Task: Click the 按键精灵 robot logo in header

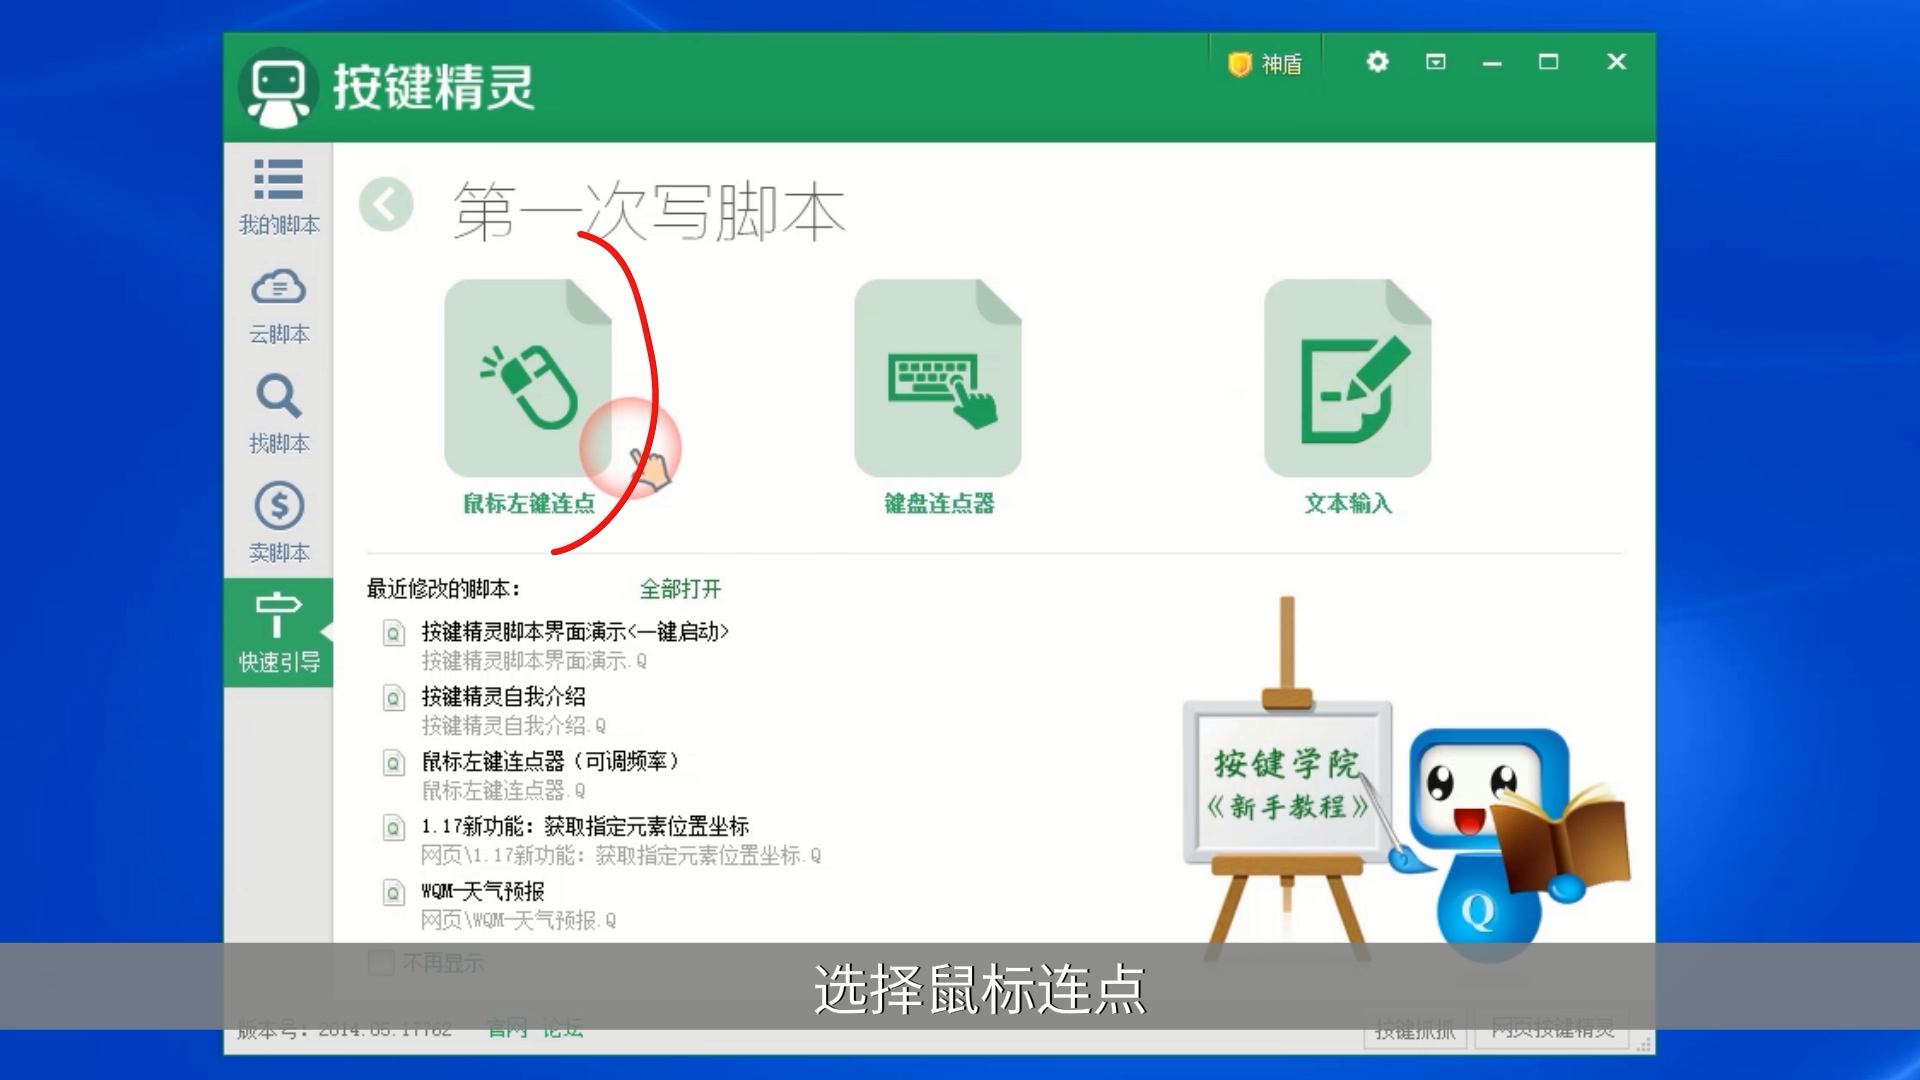Action: pyautogui.click(x=278, y=88)
